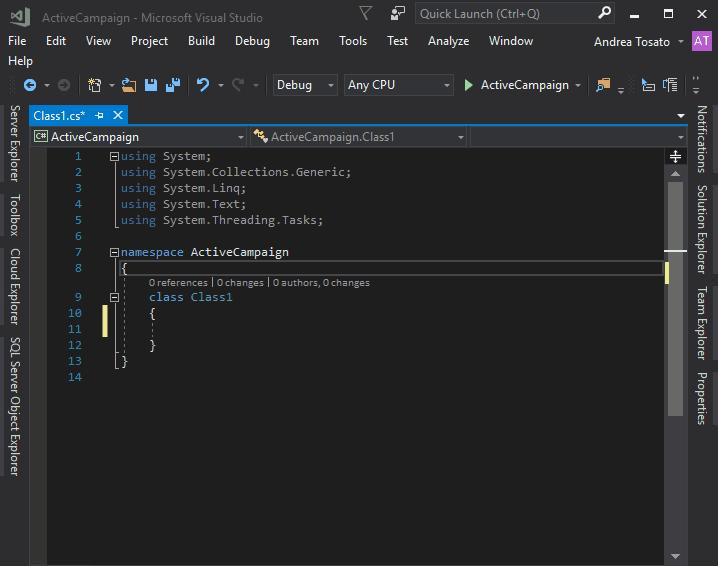Collapse the namespace ActiveCampaign block
Screen dimensions: 718x566
114,252
